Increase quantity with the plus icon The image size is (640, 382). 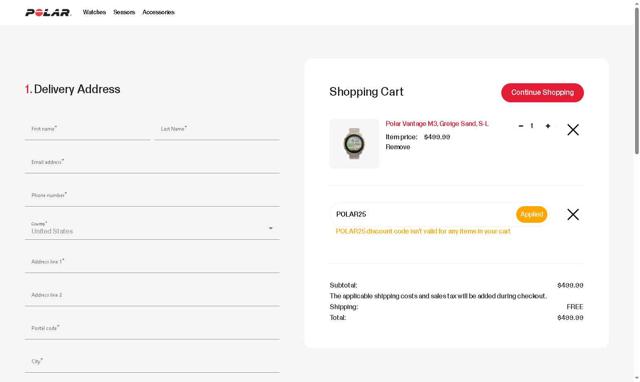pos(548,126)
